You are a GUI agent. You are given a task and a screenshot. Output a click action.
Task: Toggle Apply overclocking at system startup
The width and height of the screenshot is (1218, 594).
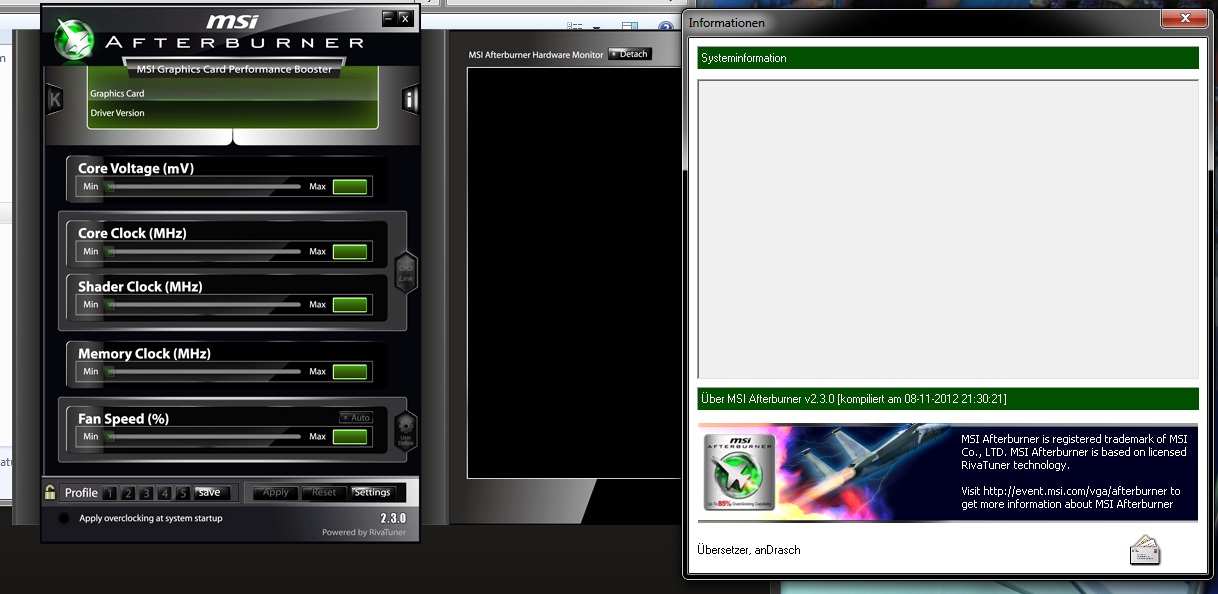coord(64,518)
